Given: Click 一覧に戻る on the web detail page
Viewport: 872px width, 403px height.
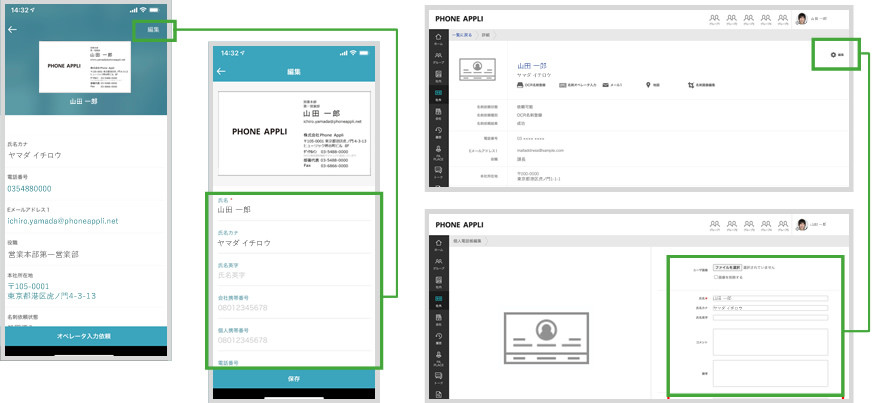Looking at the screenshot, I should point(462,34).
